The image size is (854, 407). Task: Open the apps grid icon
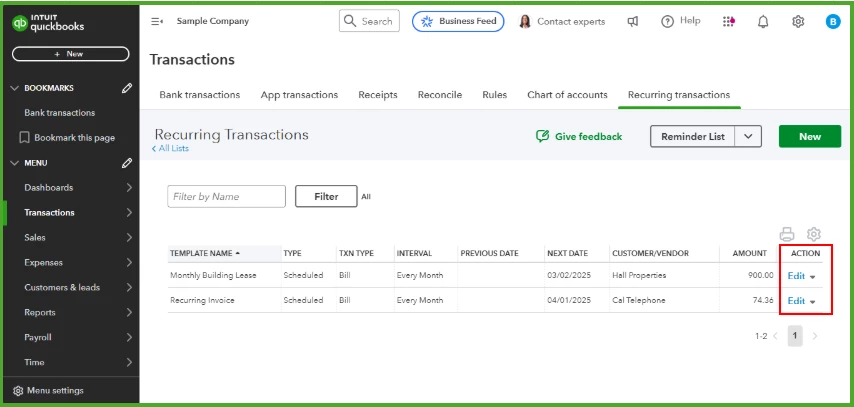(x=729, y=21)
